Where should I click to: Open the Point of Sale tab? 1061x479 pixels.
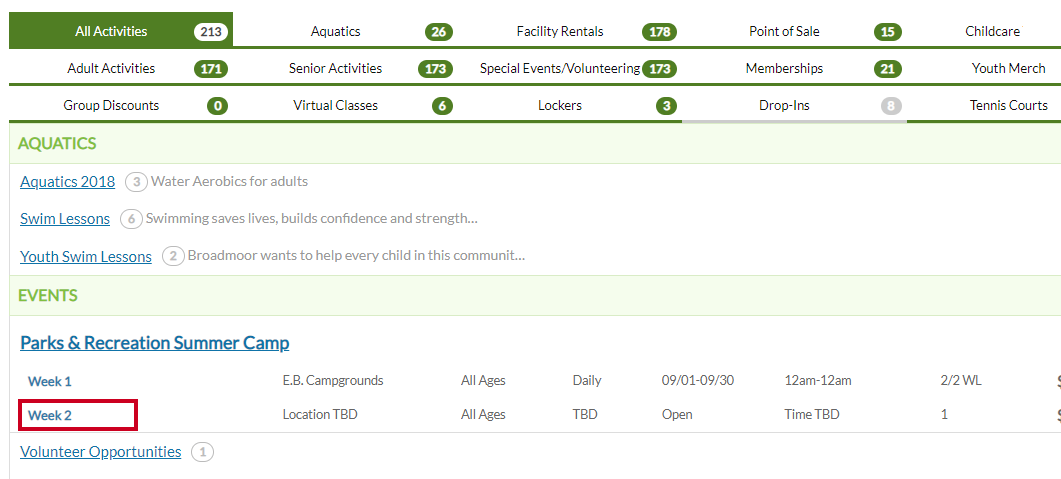[794, 31]
